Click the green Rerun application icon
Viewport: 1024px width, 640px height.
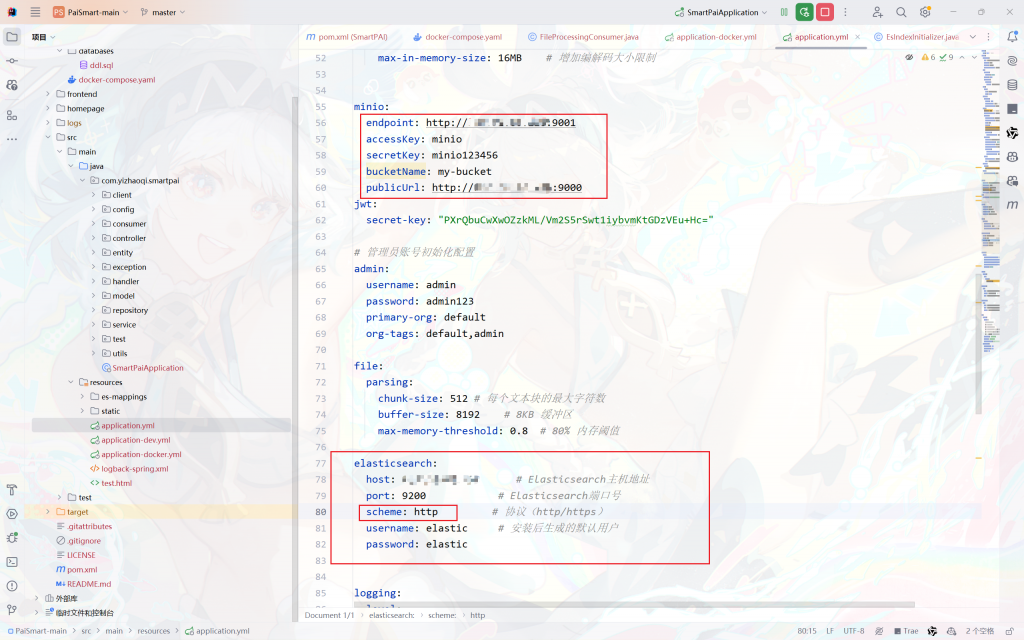(x=804, y=12)
